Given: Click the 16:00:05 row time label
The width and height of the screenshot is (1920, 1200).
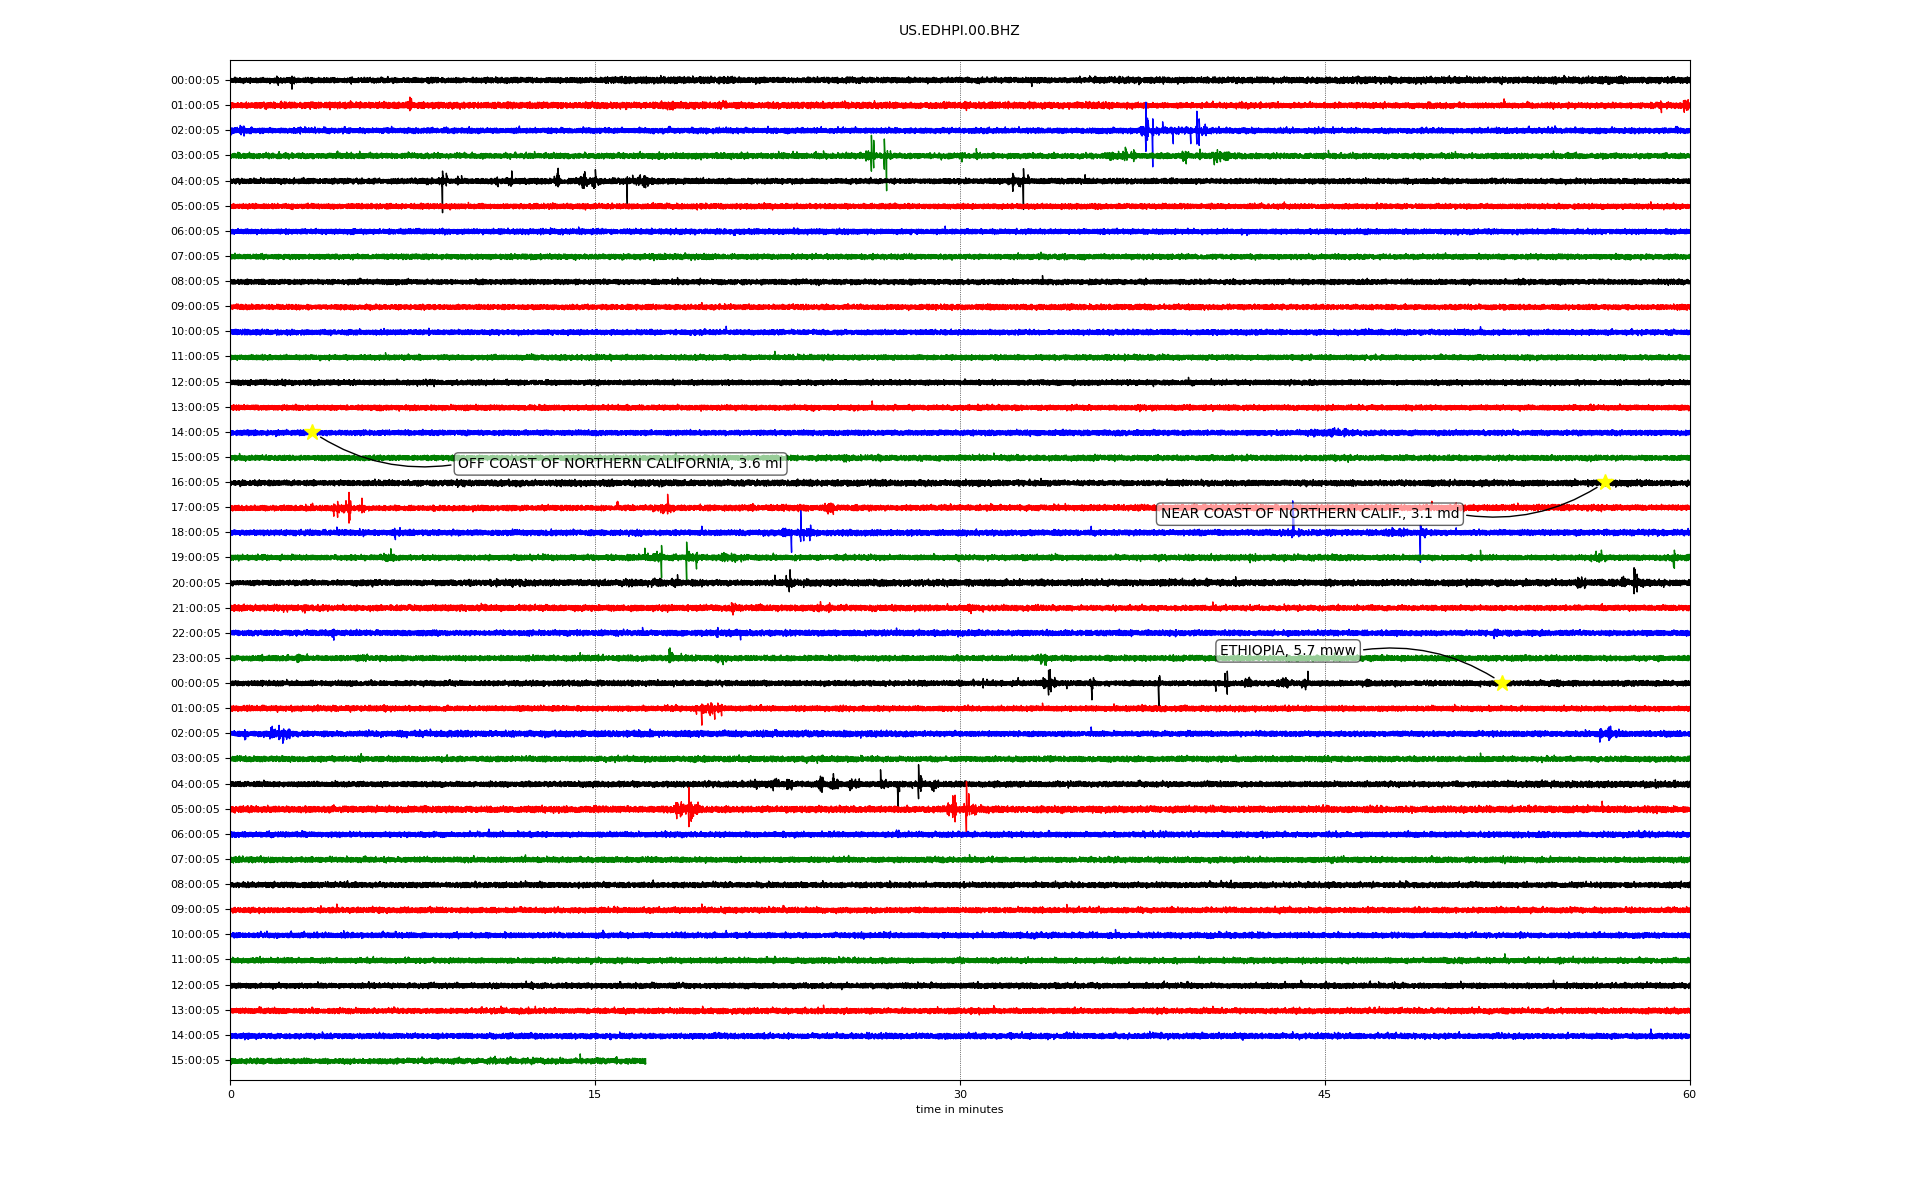Looking at the screenshot, I should pyautogui.click(x=195, y=483).
